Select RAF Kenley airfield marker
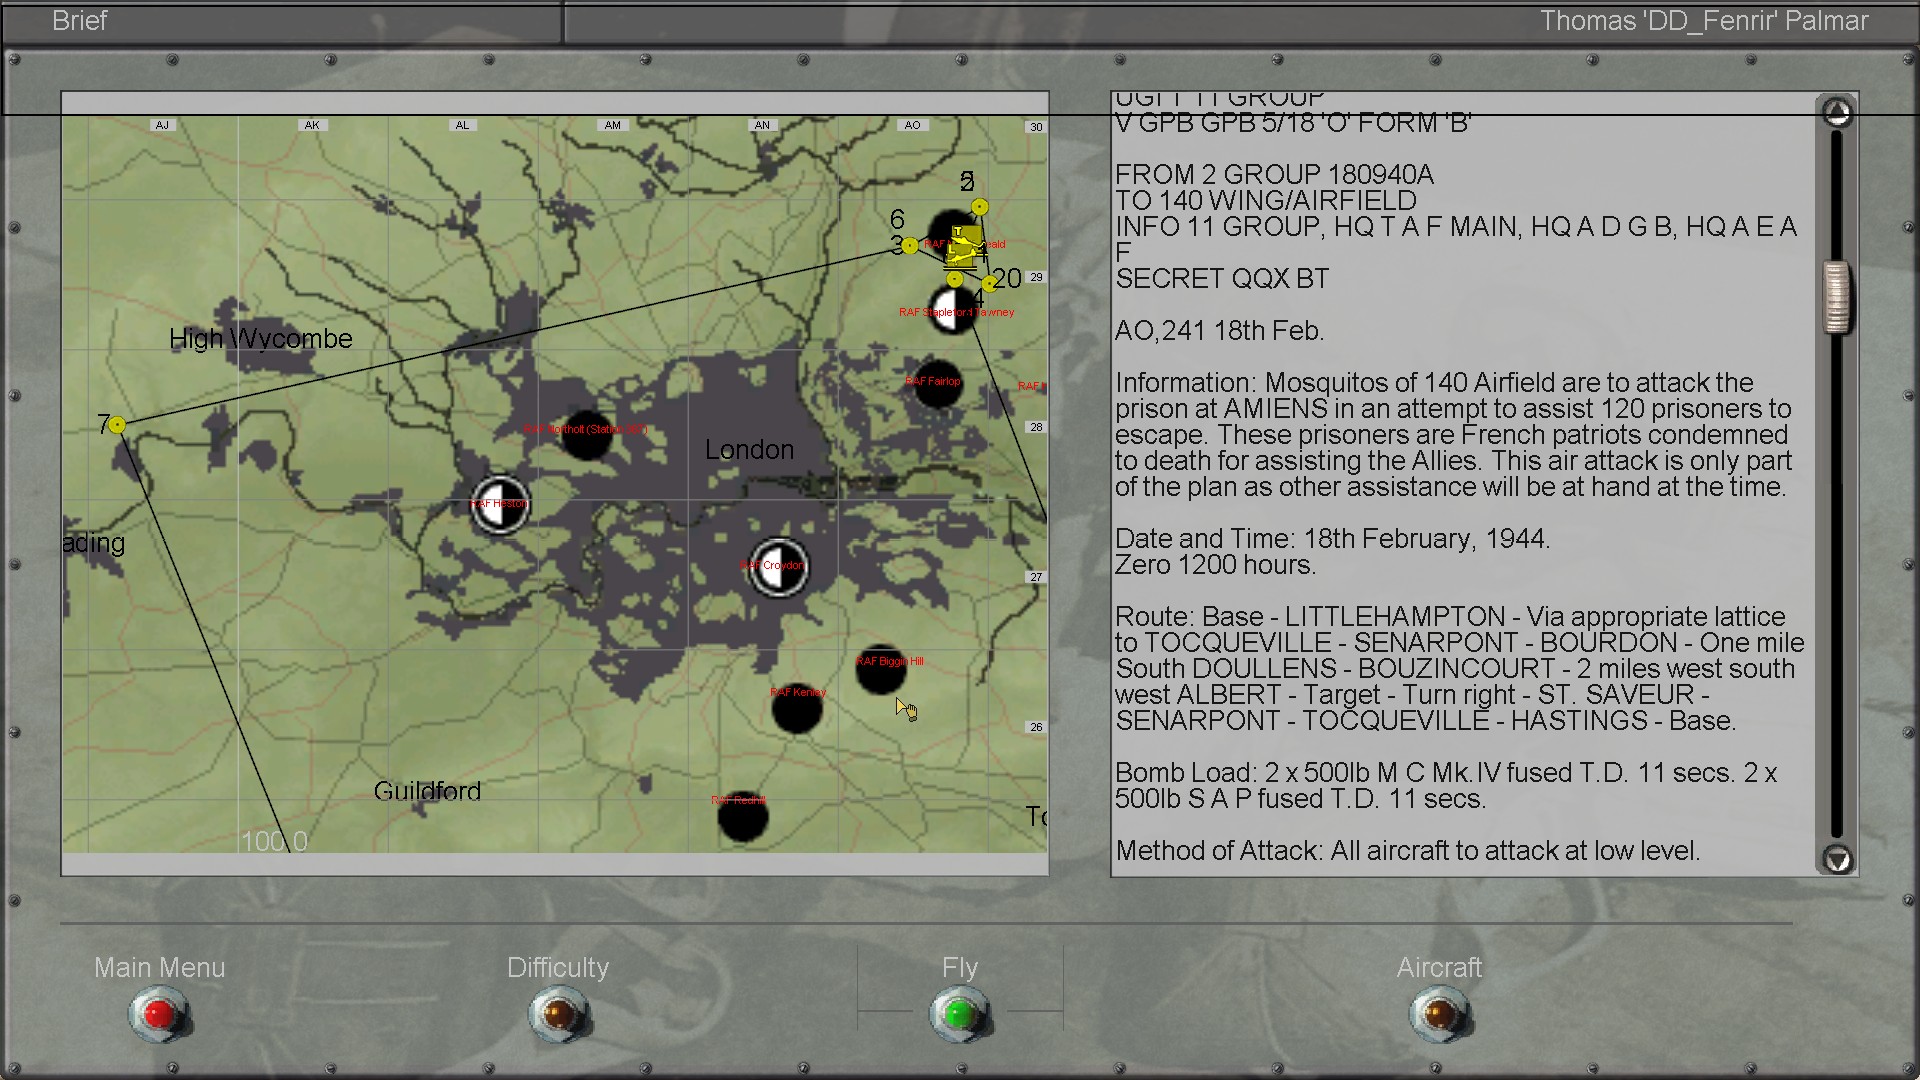 click(797, 708)
